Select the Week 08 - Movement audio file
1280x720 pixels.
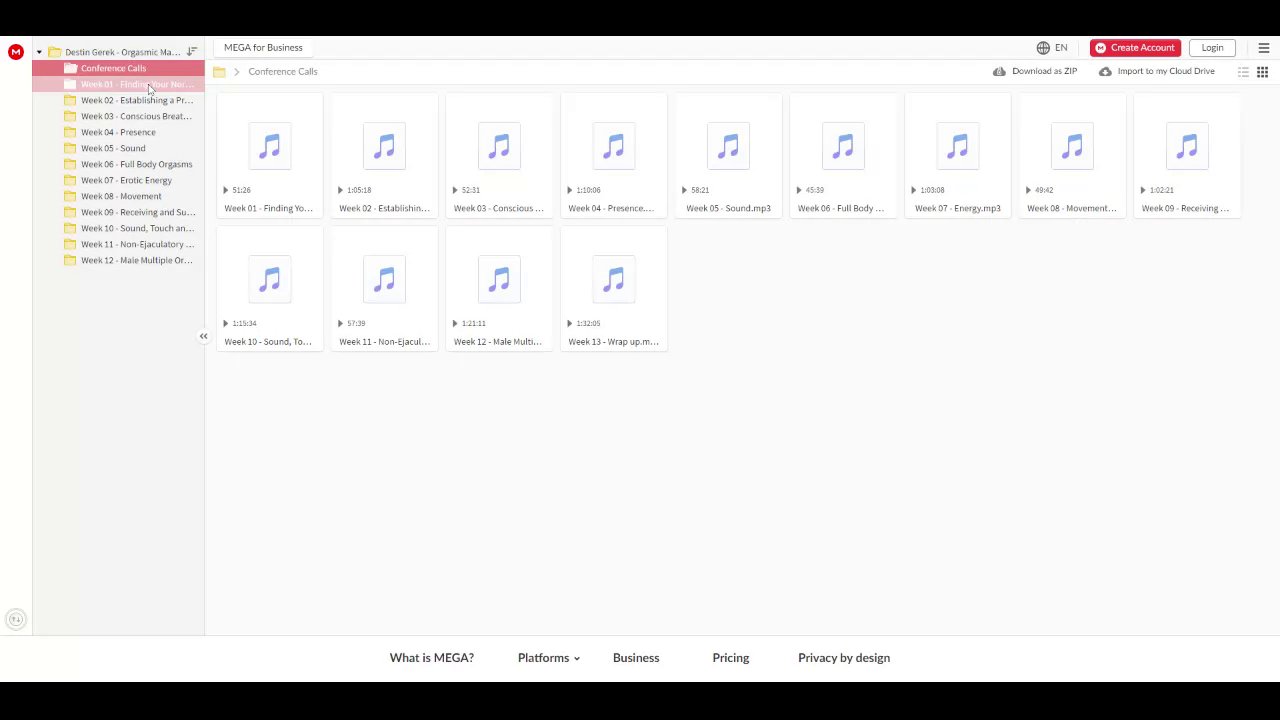pos(1072,157)
